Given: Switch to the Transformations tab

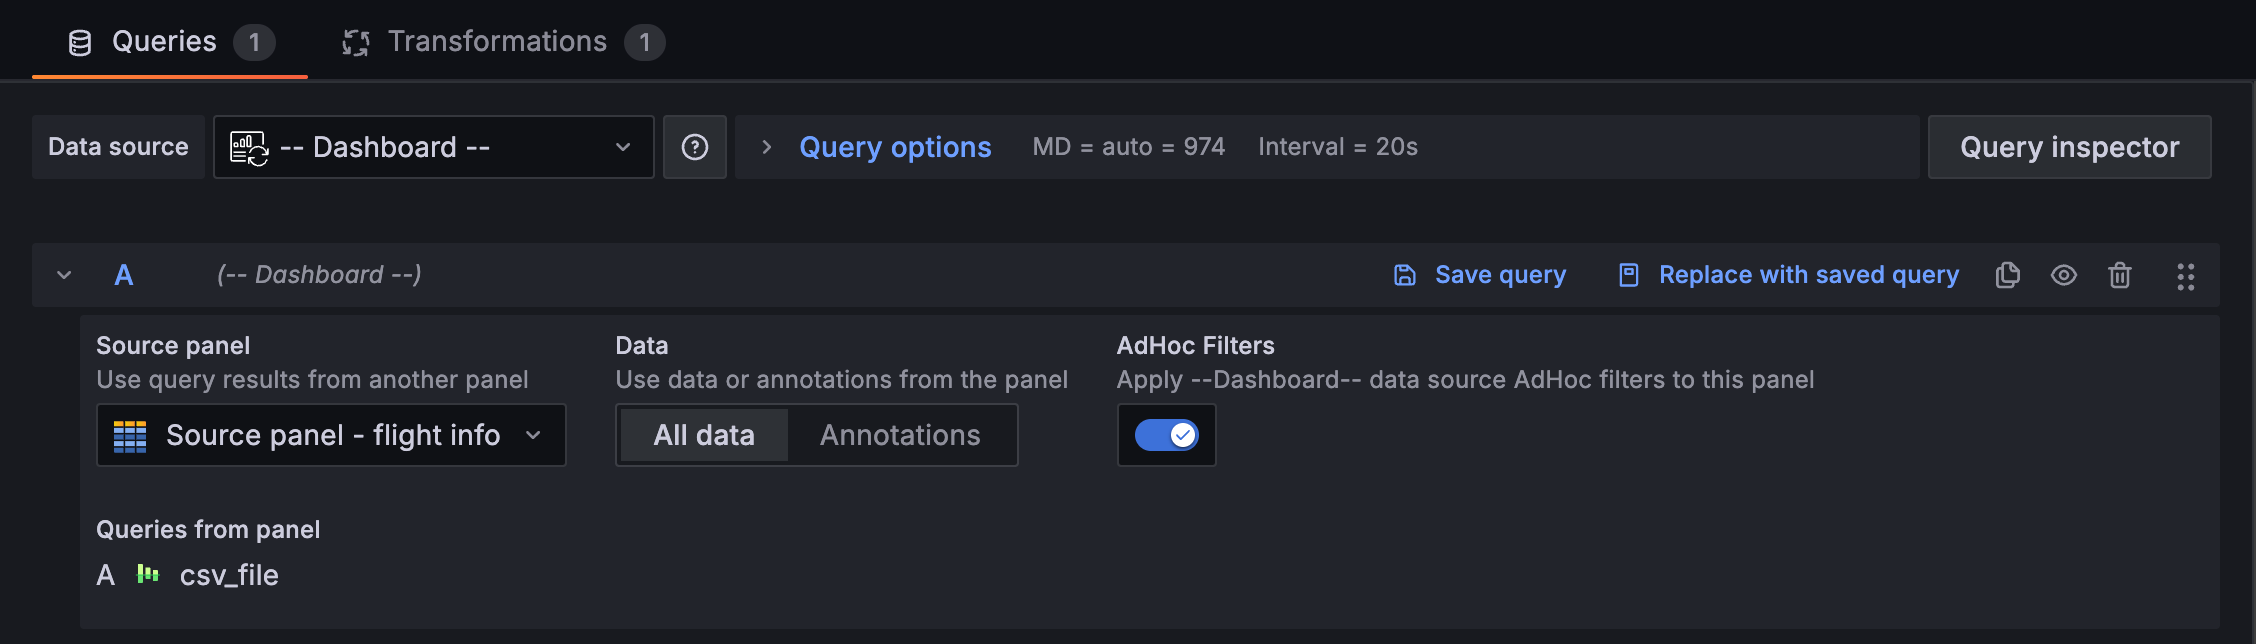Looking at the screenshot, I should [x=497, y=41].
